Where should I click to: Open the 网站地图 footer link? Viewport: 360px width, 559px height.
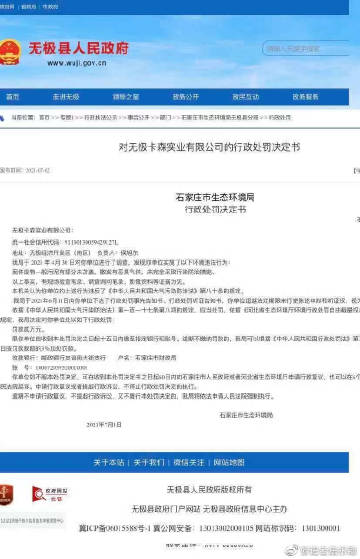(x=229, y=462)
